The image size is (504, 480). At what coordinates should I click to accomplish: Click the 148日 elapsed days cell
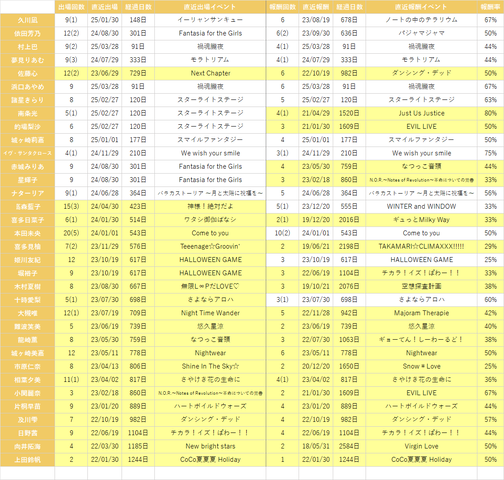(138, 20)
